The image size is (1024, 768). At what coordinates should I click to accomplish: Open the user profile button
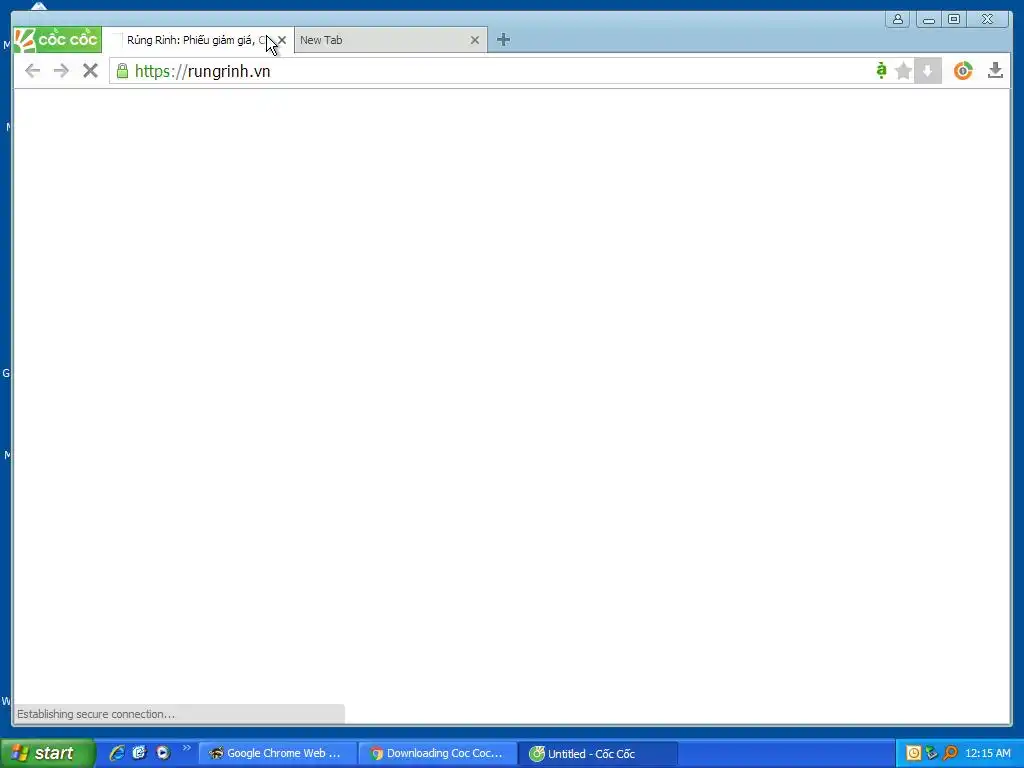point(898,19)
